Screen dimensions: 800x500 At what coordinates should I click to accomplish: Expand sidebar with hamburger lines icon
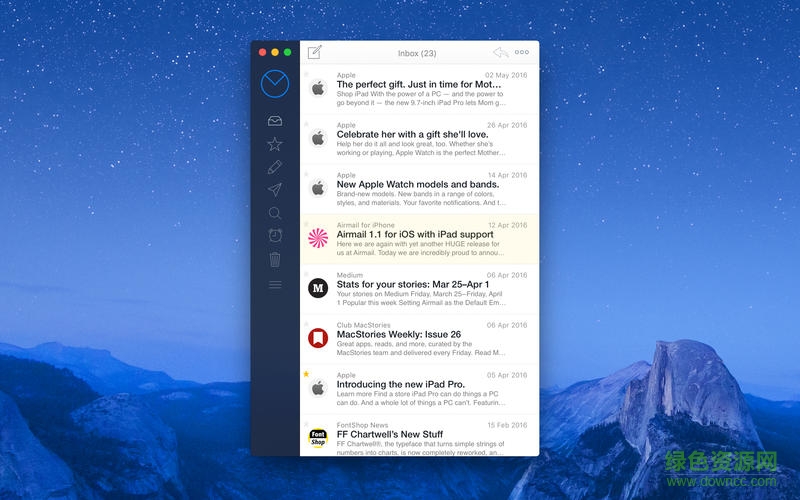point(275,285)
